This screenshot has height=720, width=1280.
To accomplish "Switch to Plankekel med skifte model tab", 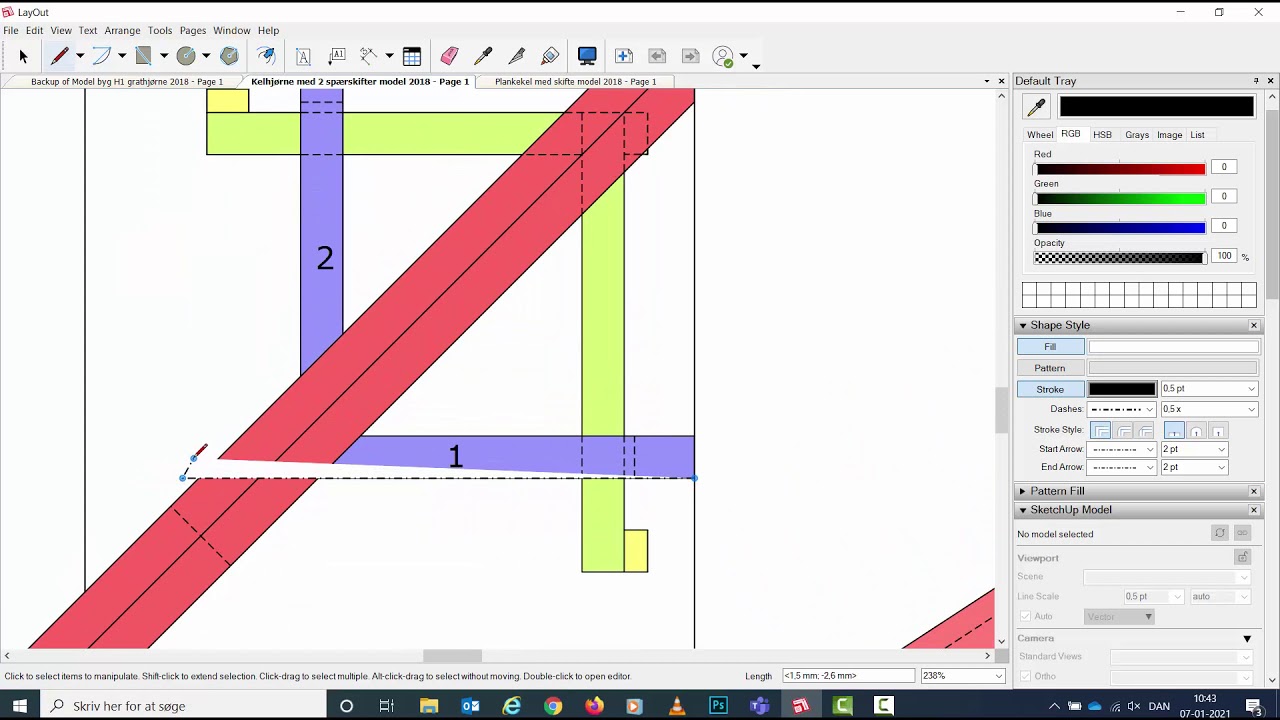I will 575,82.
